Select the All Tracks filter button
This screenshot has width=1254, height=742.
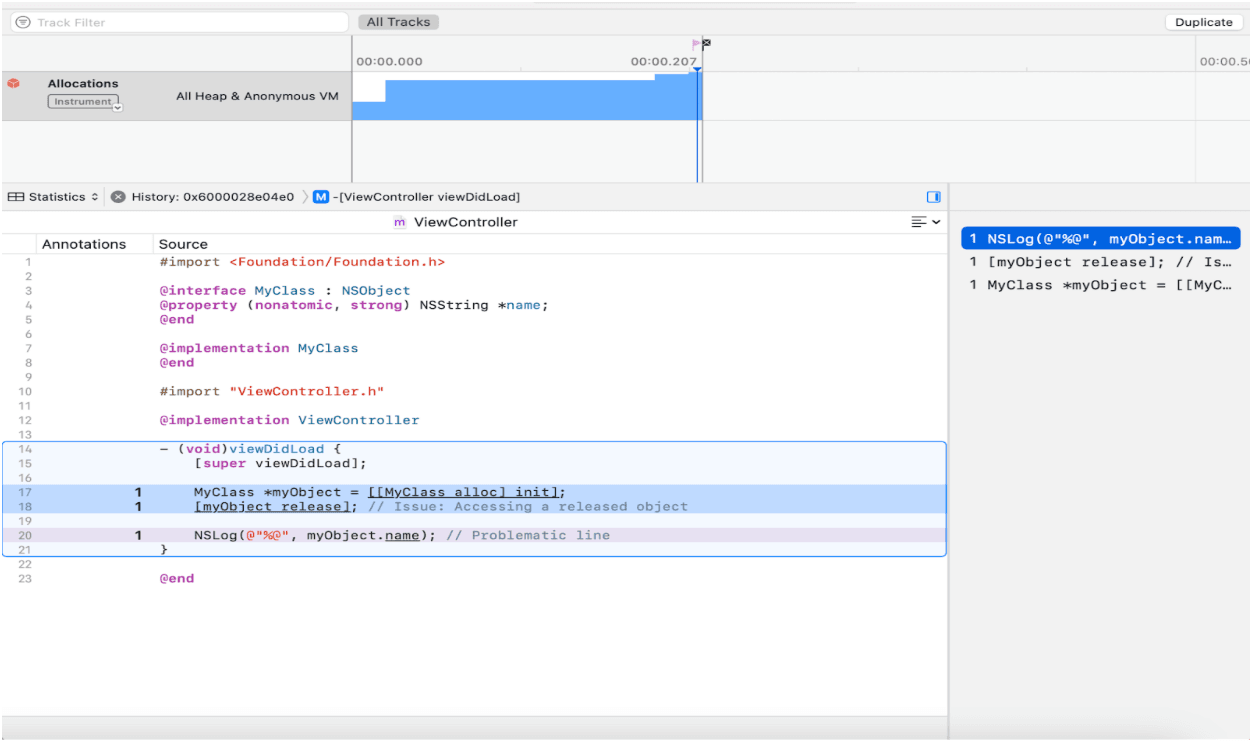pos(398,22)
